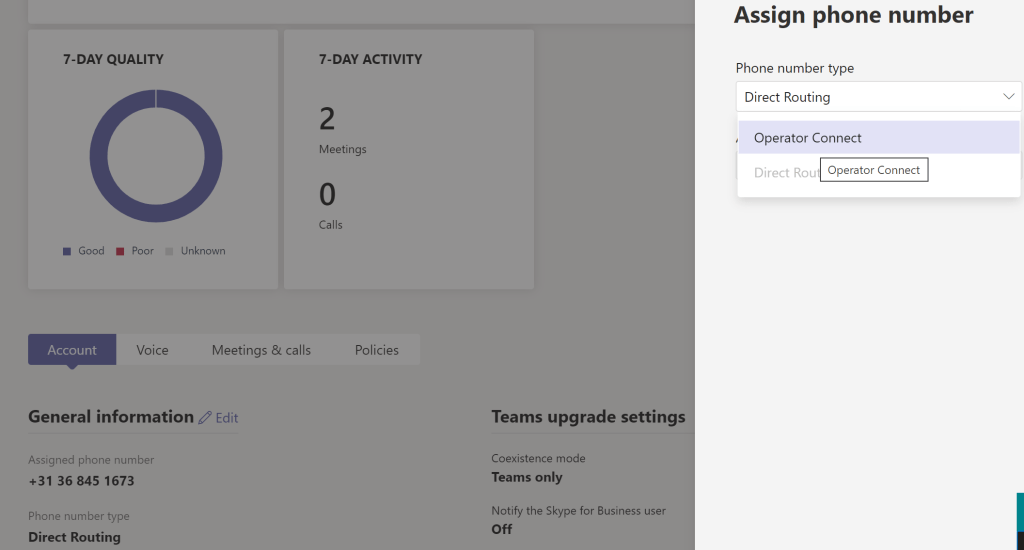Click the Poor legend red square

pos(120,251)
